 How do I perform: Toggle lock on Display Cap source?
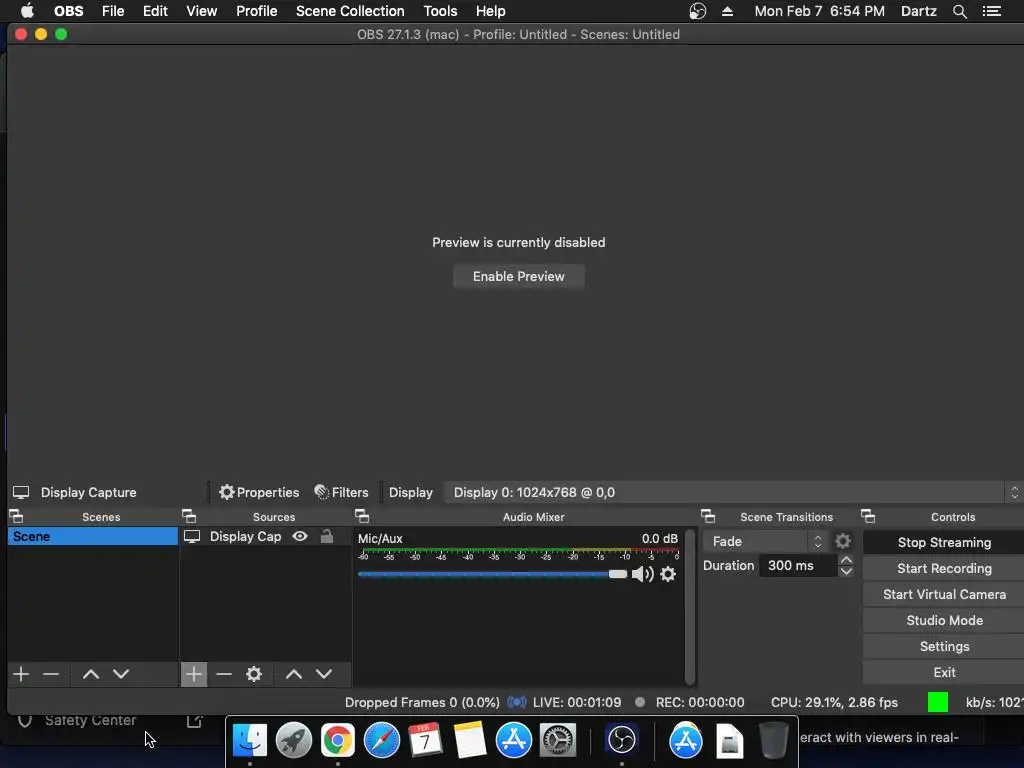click(327, 536)
